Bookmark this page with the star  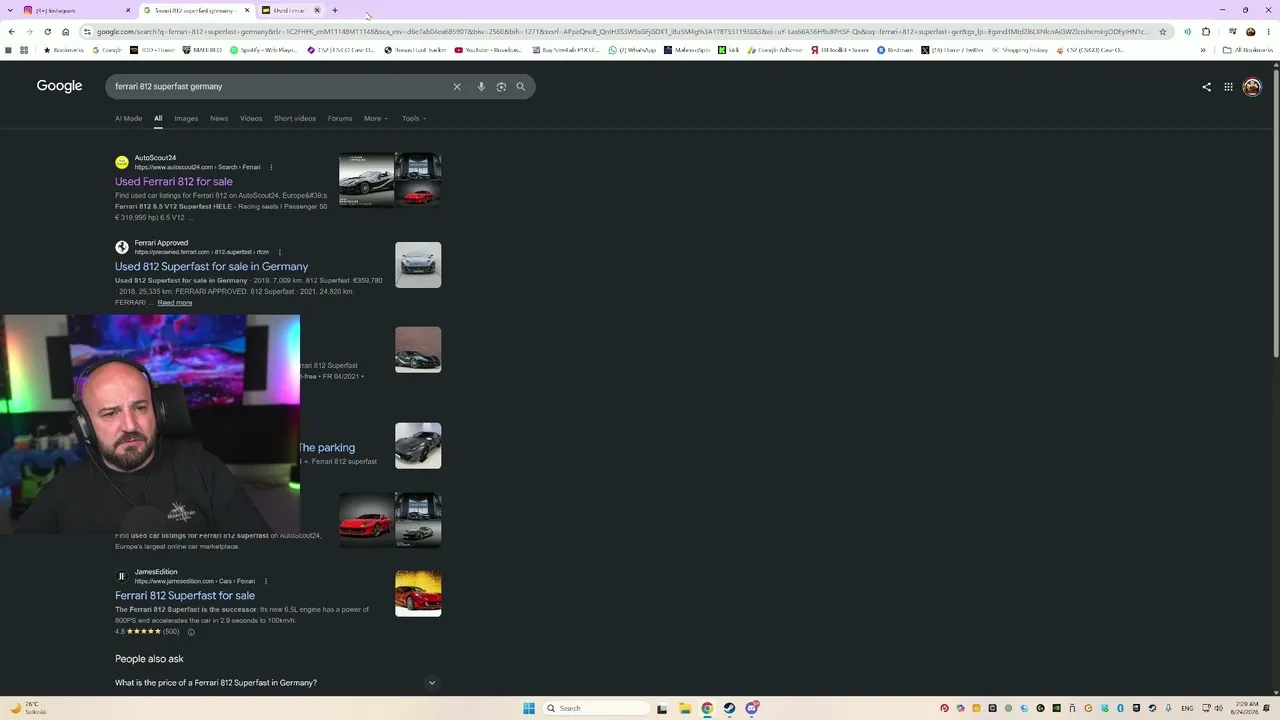[x=1163, y=32]
